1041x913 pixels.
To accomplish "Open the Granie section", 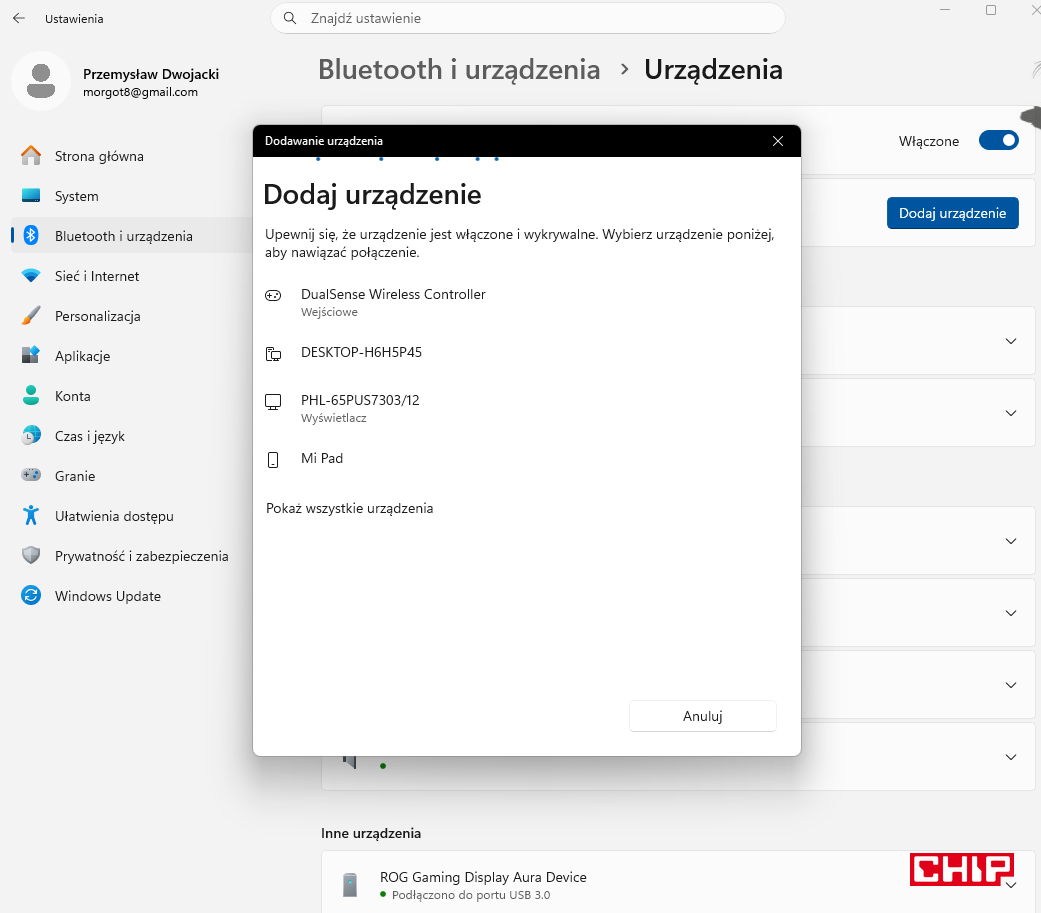I will (131, 475).
